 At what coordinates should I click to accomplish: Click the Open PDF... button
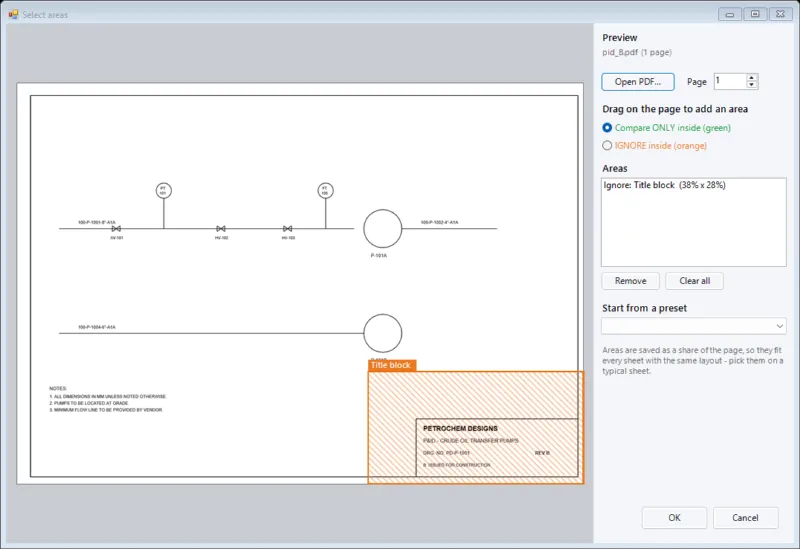638,82
